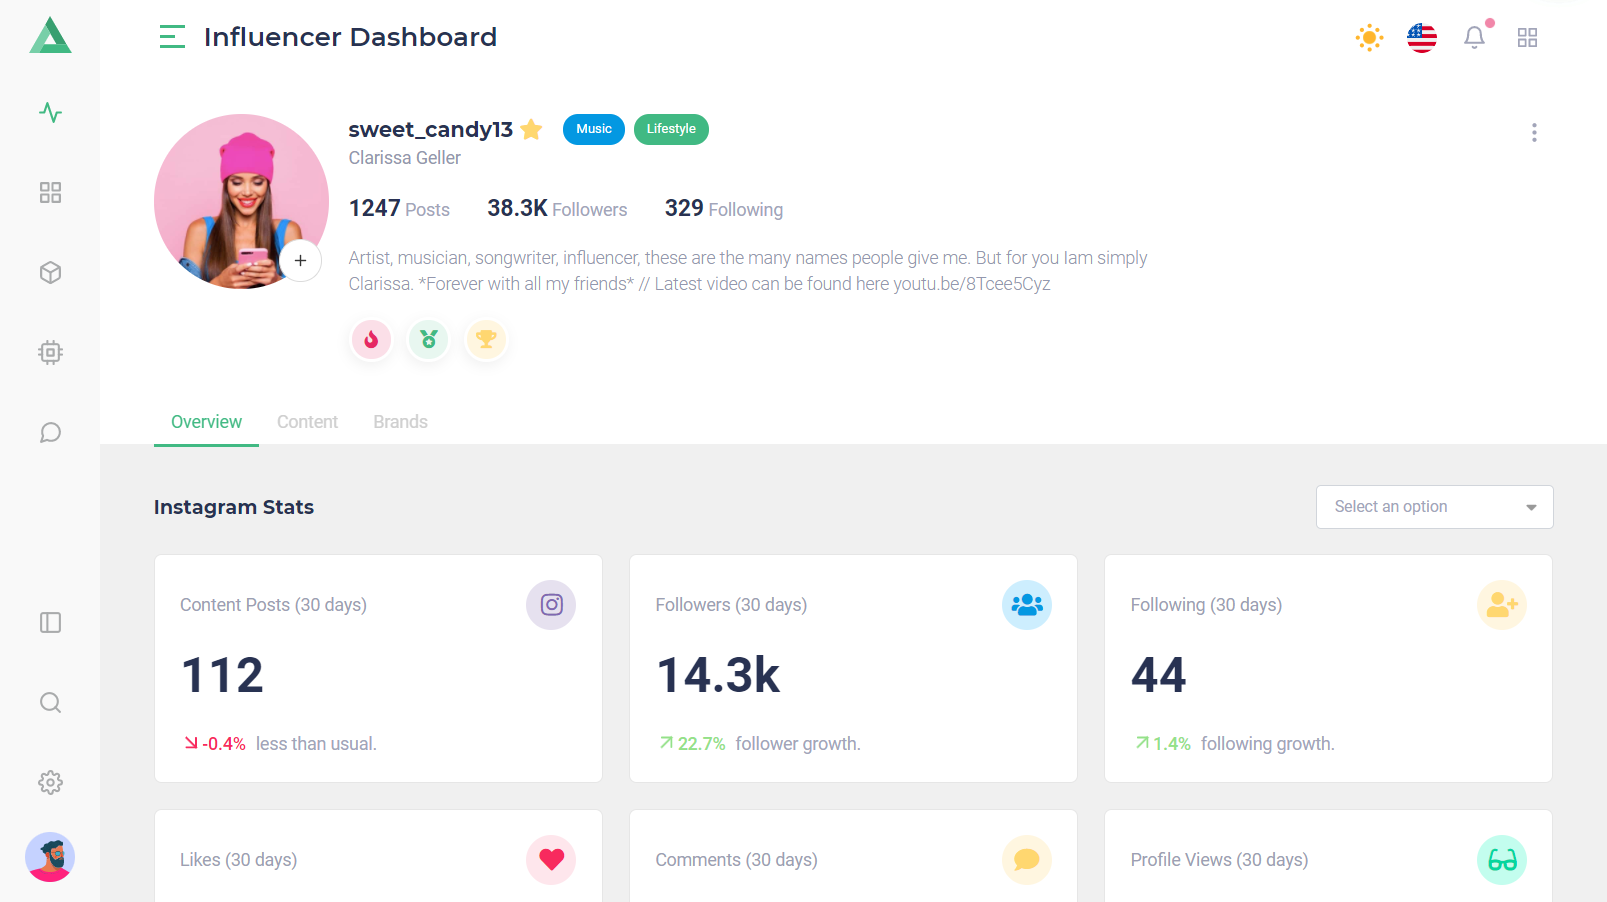Click the Influencer Dashboard title

click(x=350, y=37)
